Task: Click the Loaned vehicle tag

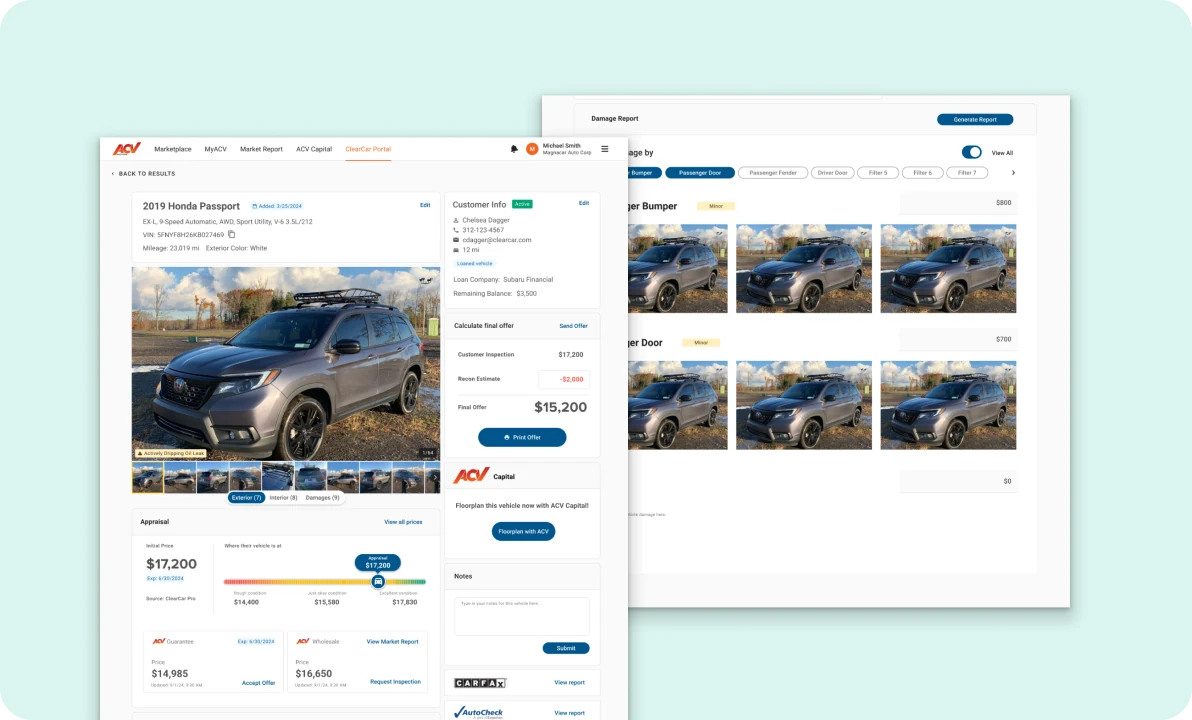Action: (474, 263)
